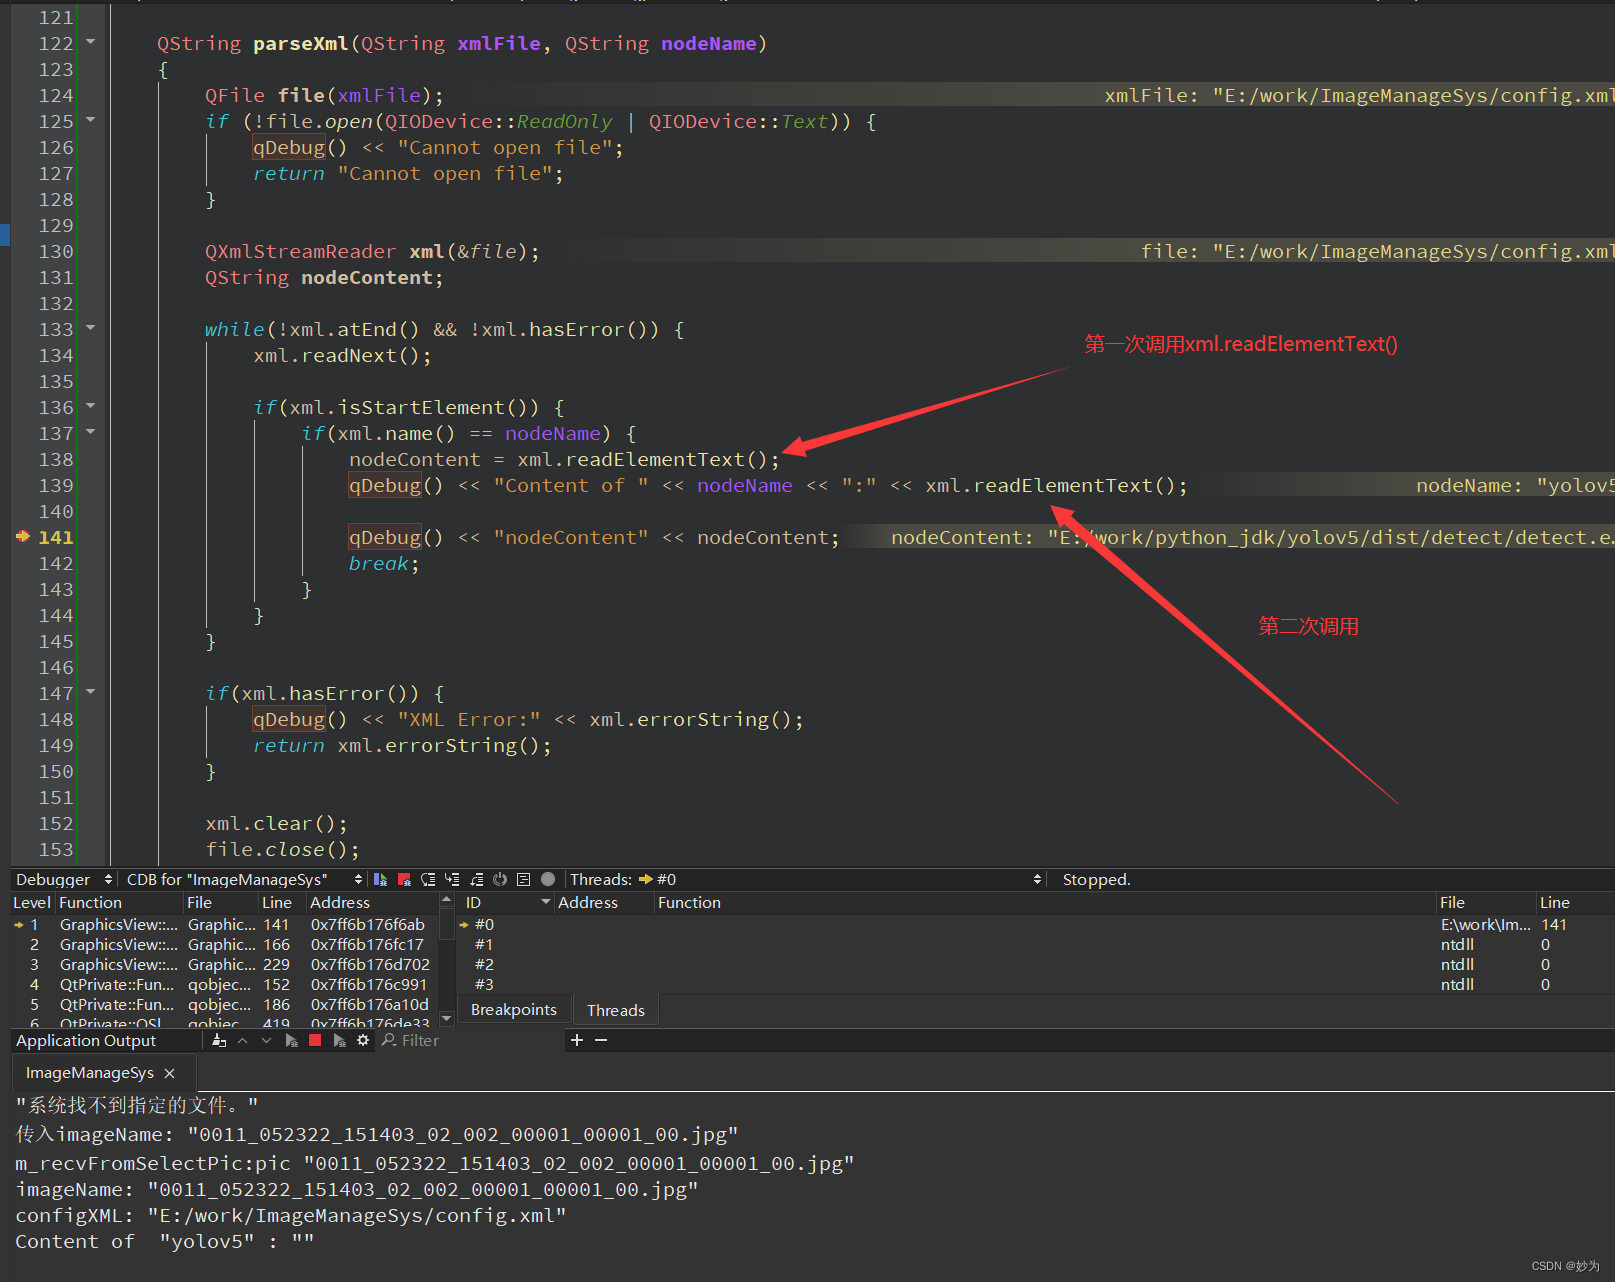Click the plus button in output pane

577,1040
